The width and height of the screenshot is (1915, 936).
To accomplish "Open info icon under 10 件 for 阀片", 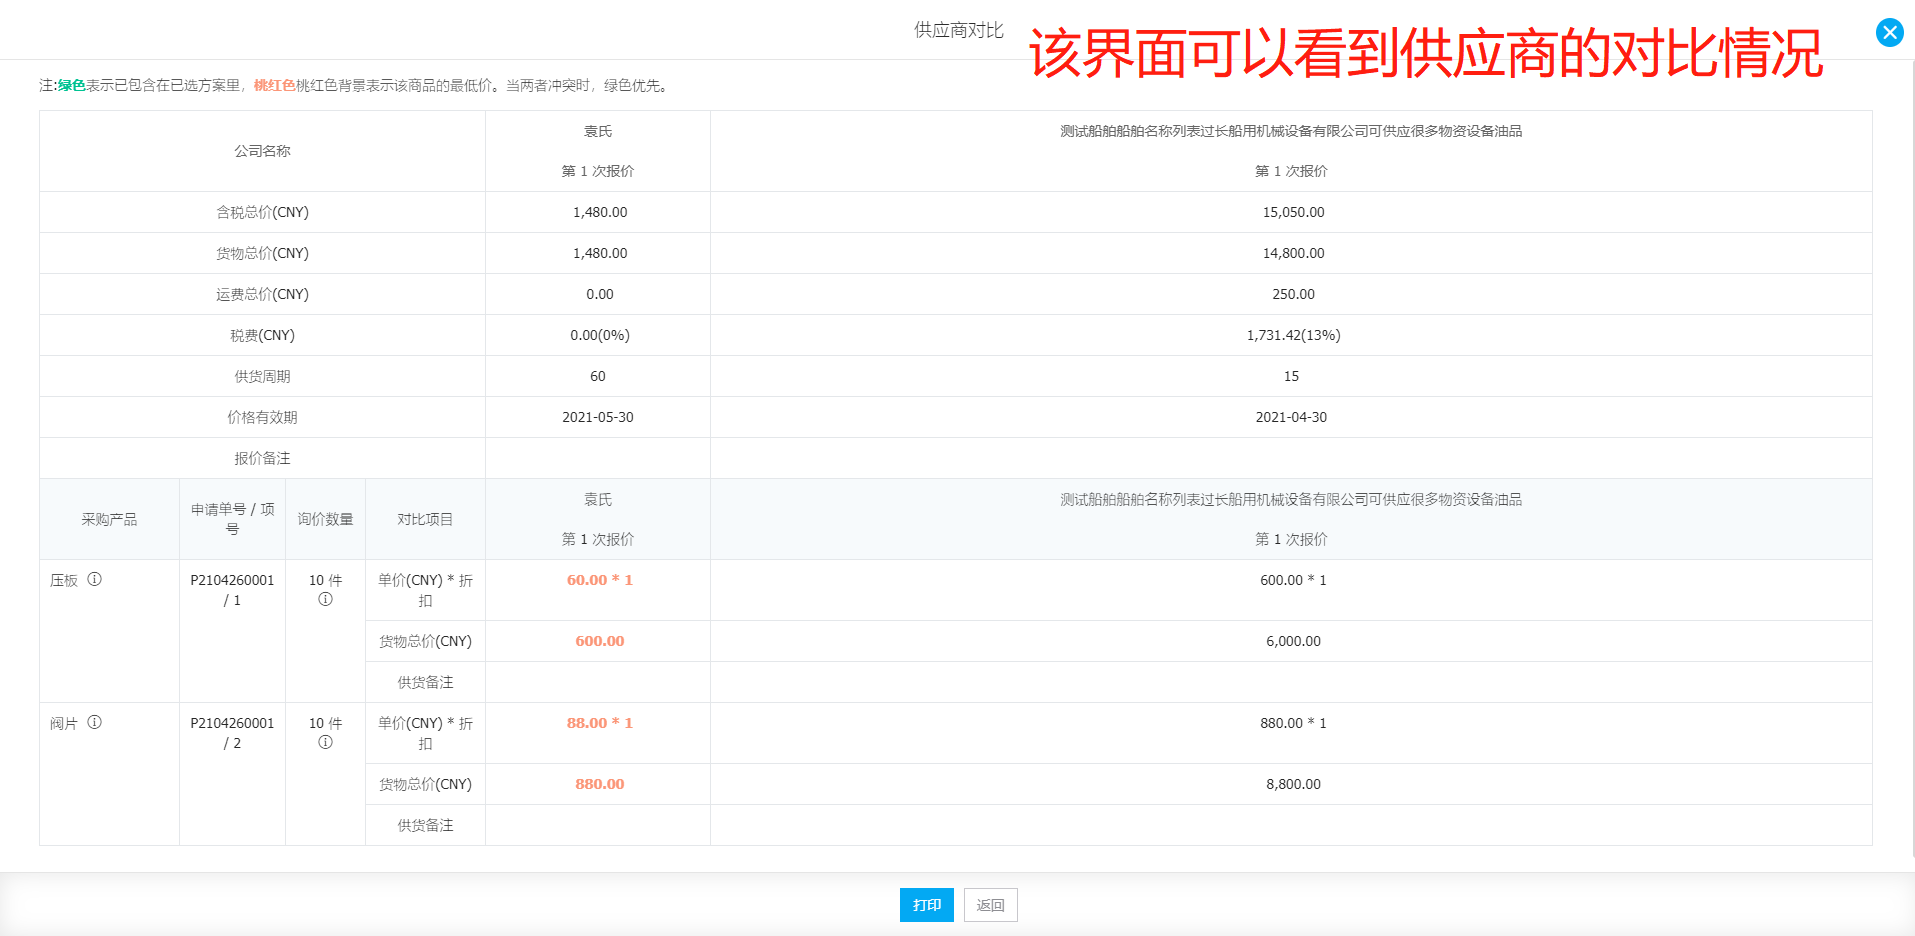I will tap(325, 742).
